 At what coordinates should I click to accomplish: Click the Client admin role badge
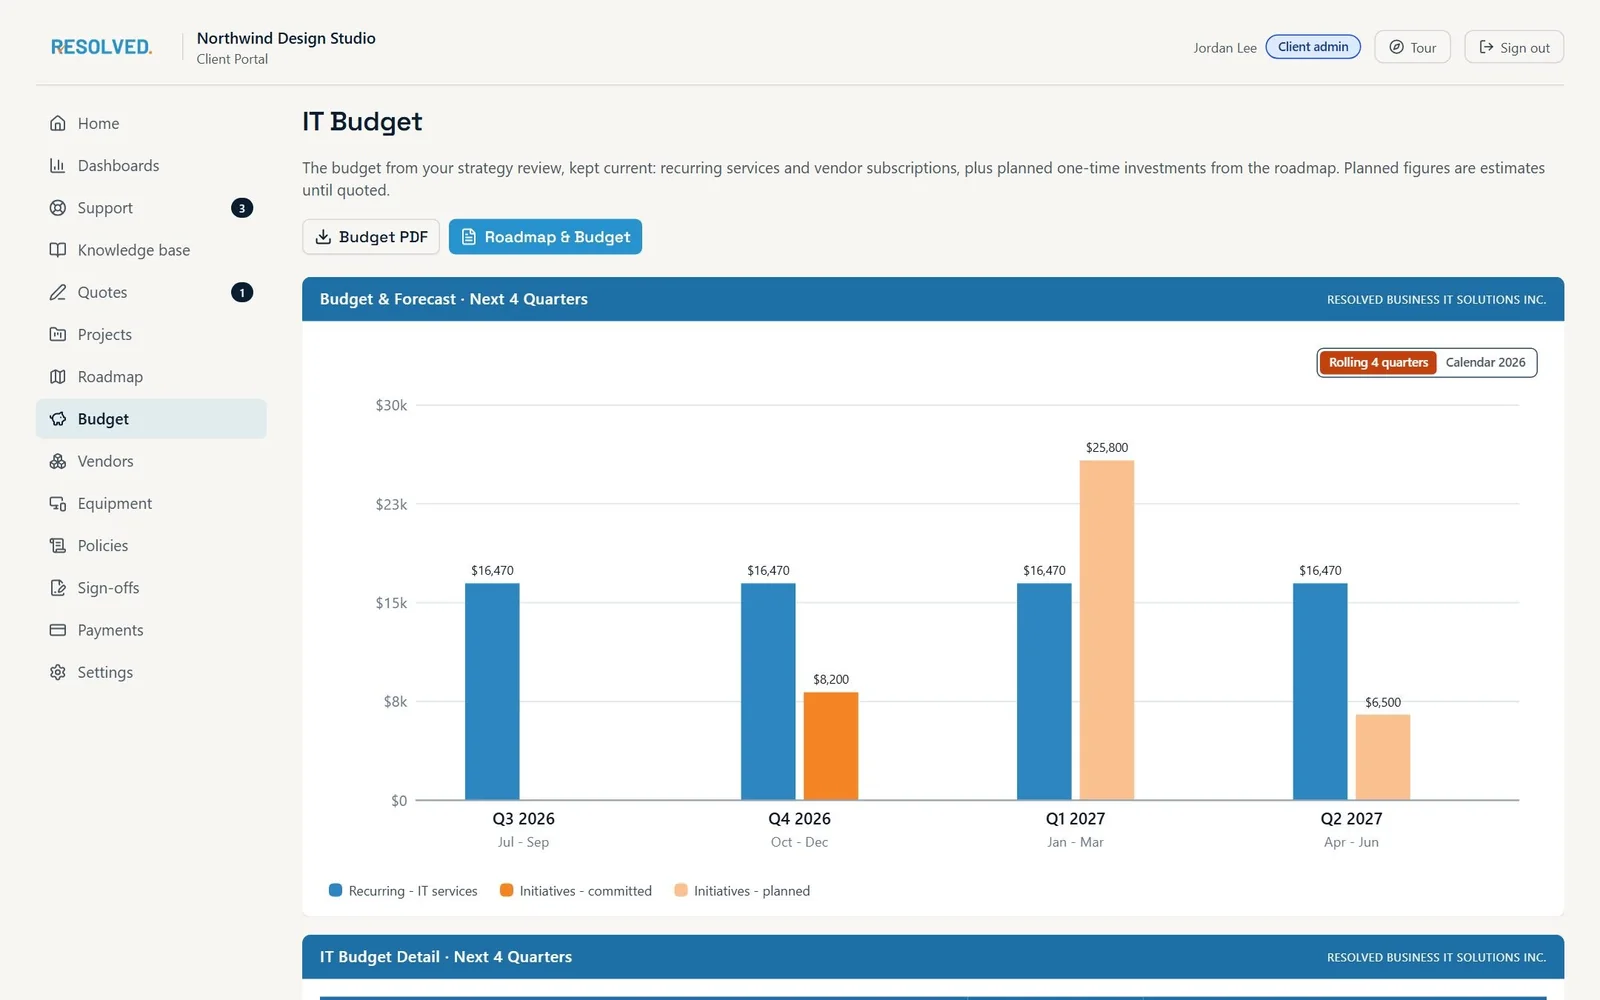(x=1313, y=47)
